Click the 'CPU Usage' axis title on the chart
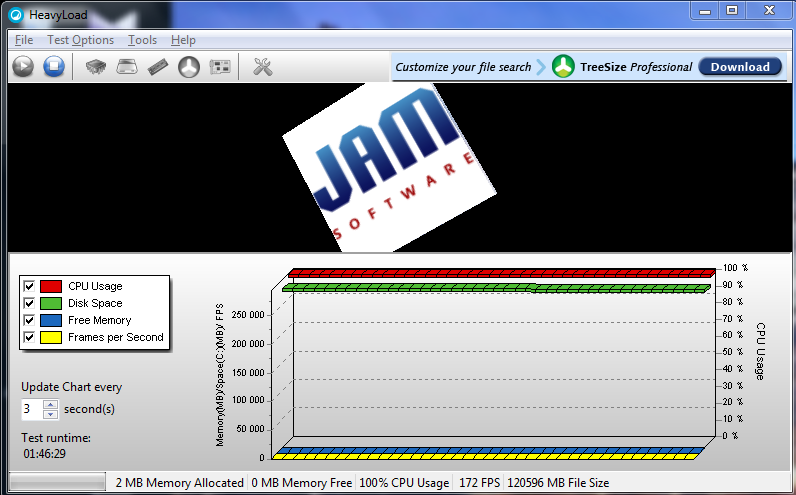The height and width of the screenshot is (495, 796). click(x=759, y=351)
